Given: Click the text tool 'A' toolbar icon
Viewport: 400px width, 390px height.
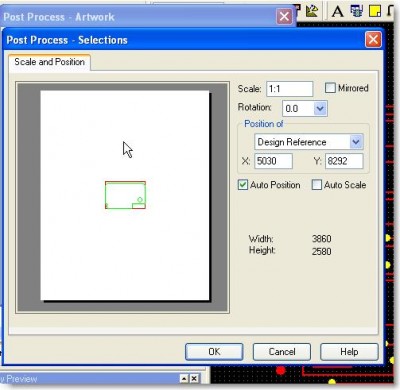Looking at the screenshot, I should [337, 12].
